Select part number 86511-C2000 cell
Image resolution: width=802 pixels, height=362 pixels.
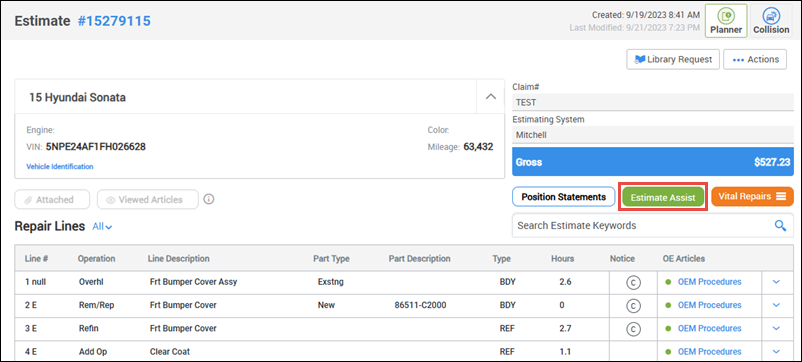420,305
